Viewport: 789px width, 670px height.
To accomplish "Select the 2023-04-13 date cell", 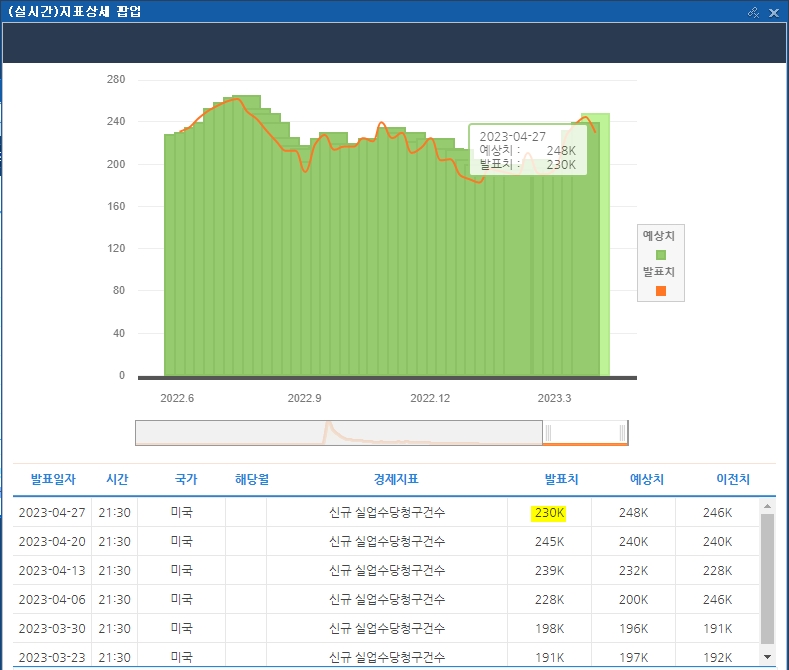I will click(x=52, y=570).
